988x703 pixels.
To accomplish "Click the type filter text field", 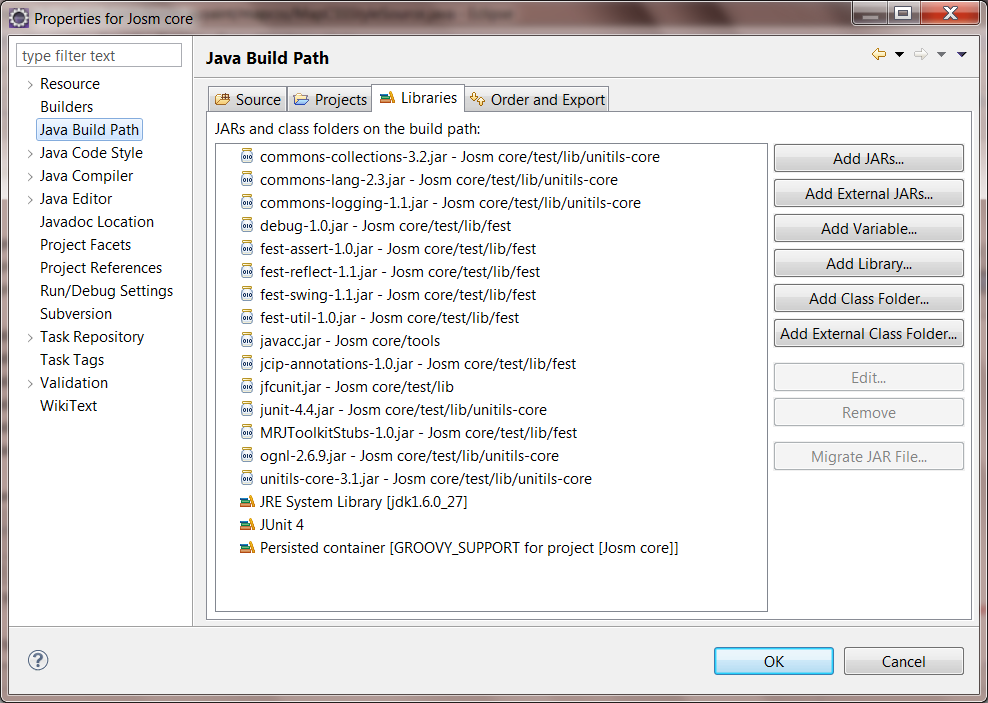I will pos(99,56).
